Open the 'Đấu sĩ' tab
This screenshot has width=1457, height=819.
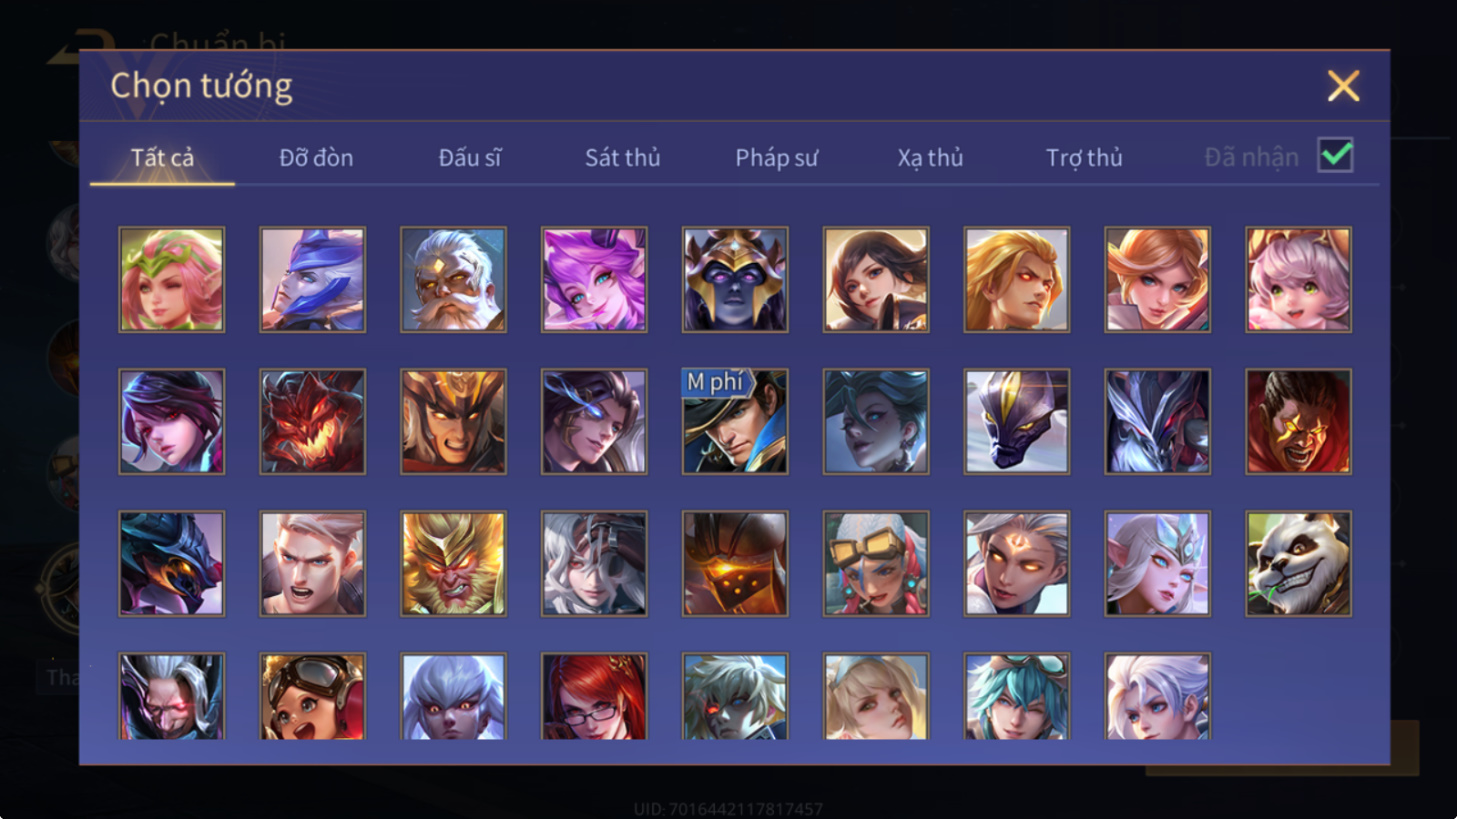point(470,157)
